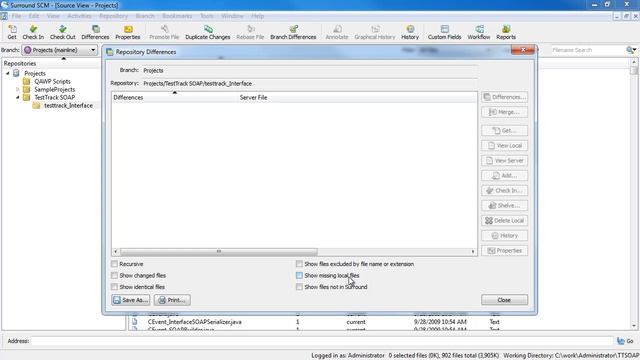Image resolution: width=640 pixels, height=360 pixels.
Task: Click in the Filename Search field
Action: pyautogui.click(x=587, y=50)
